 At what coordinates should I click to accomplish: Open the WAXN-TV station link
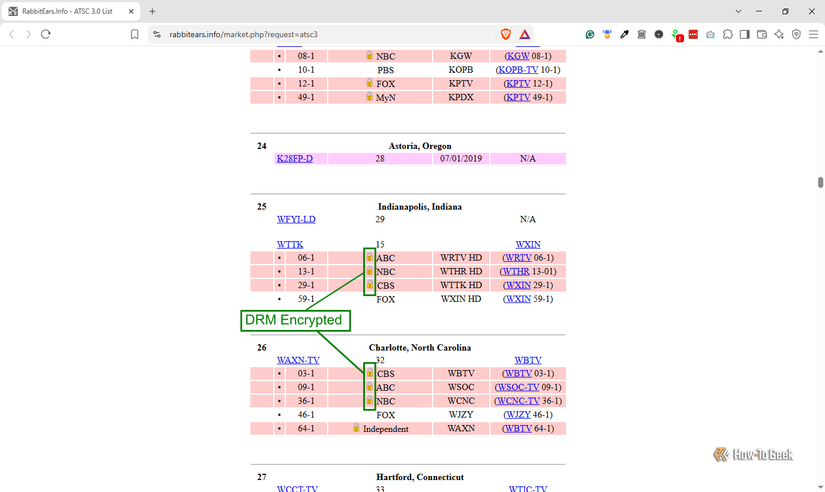(x=298, y=360)
